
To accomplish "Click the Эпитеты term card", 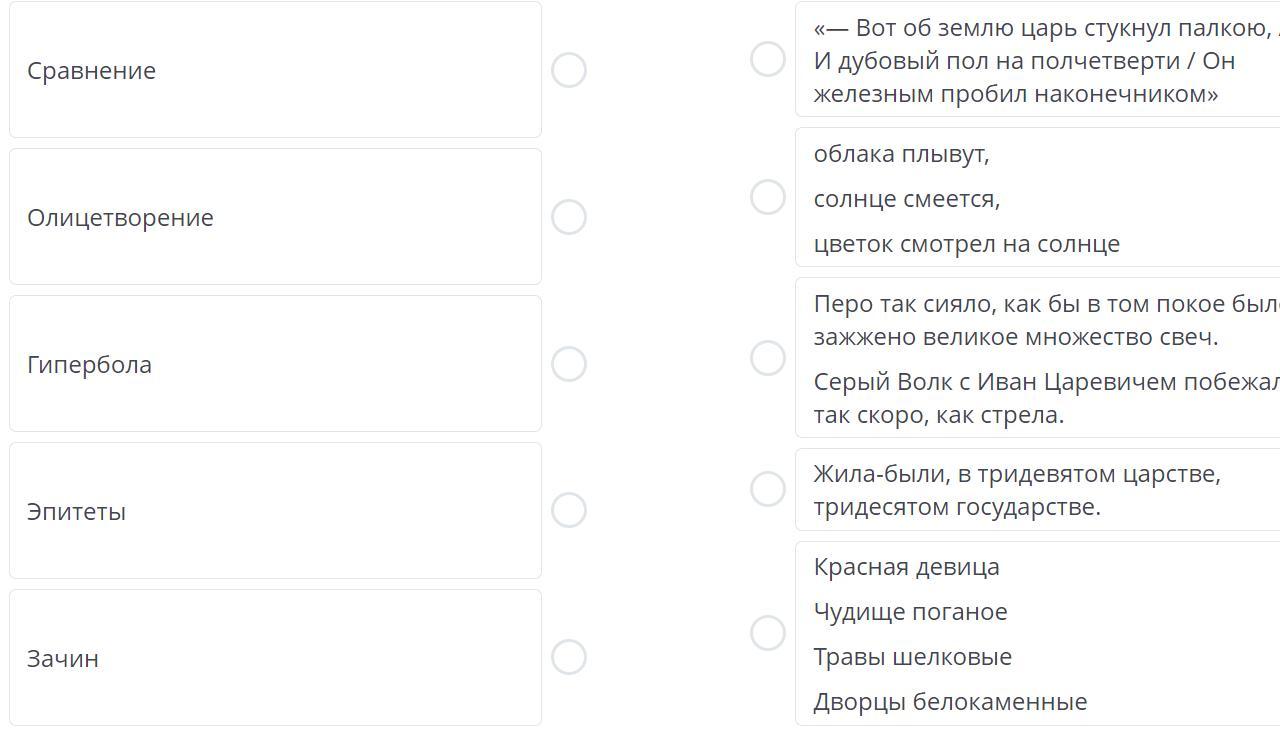I will pos(275,511).
